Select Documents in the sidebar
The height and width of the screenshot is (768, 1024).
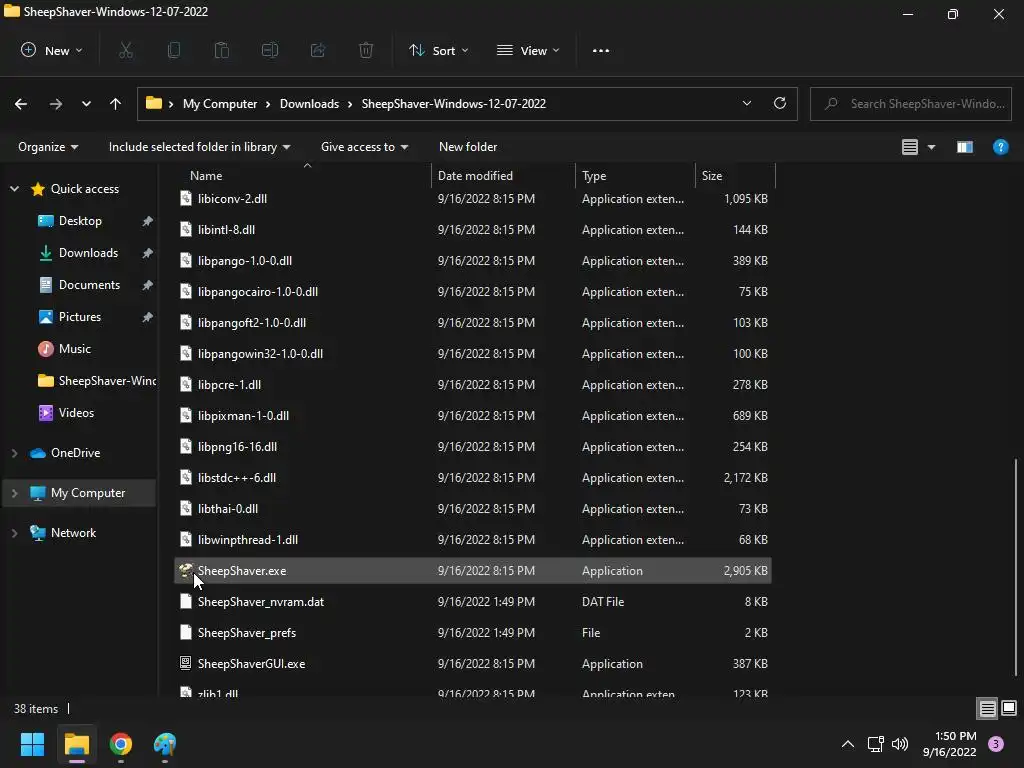(x=89, y=285)
